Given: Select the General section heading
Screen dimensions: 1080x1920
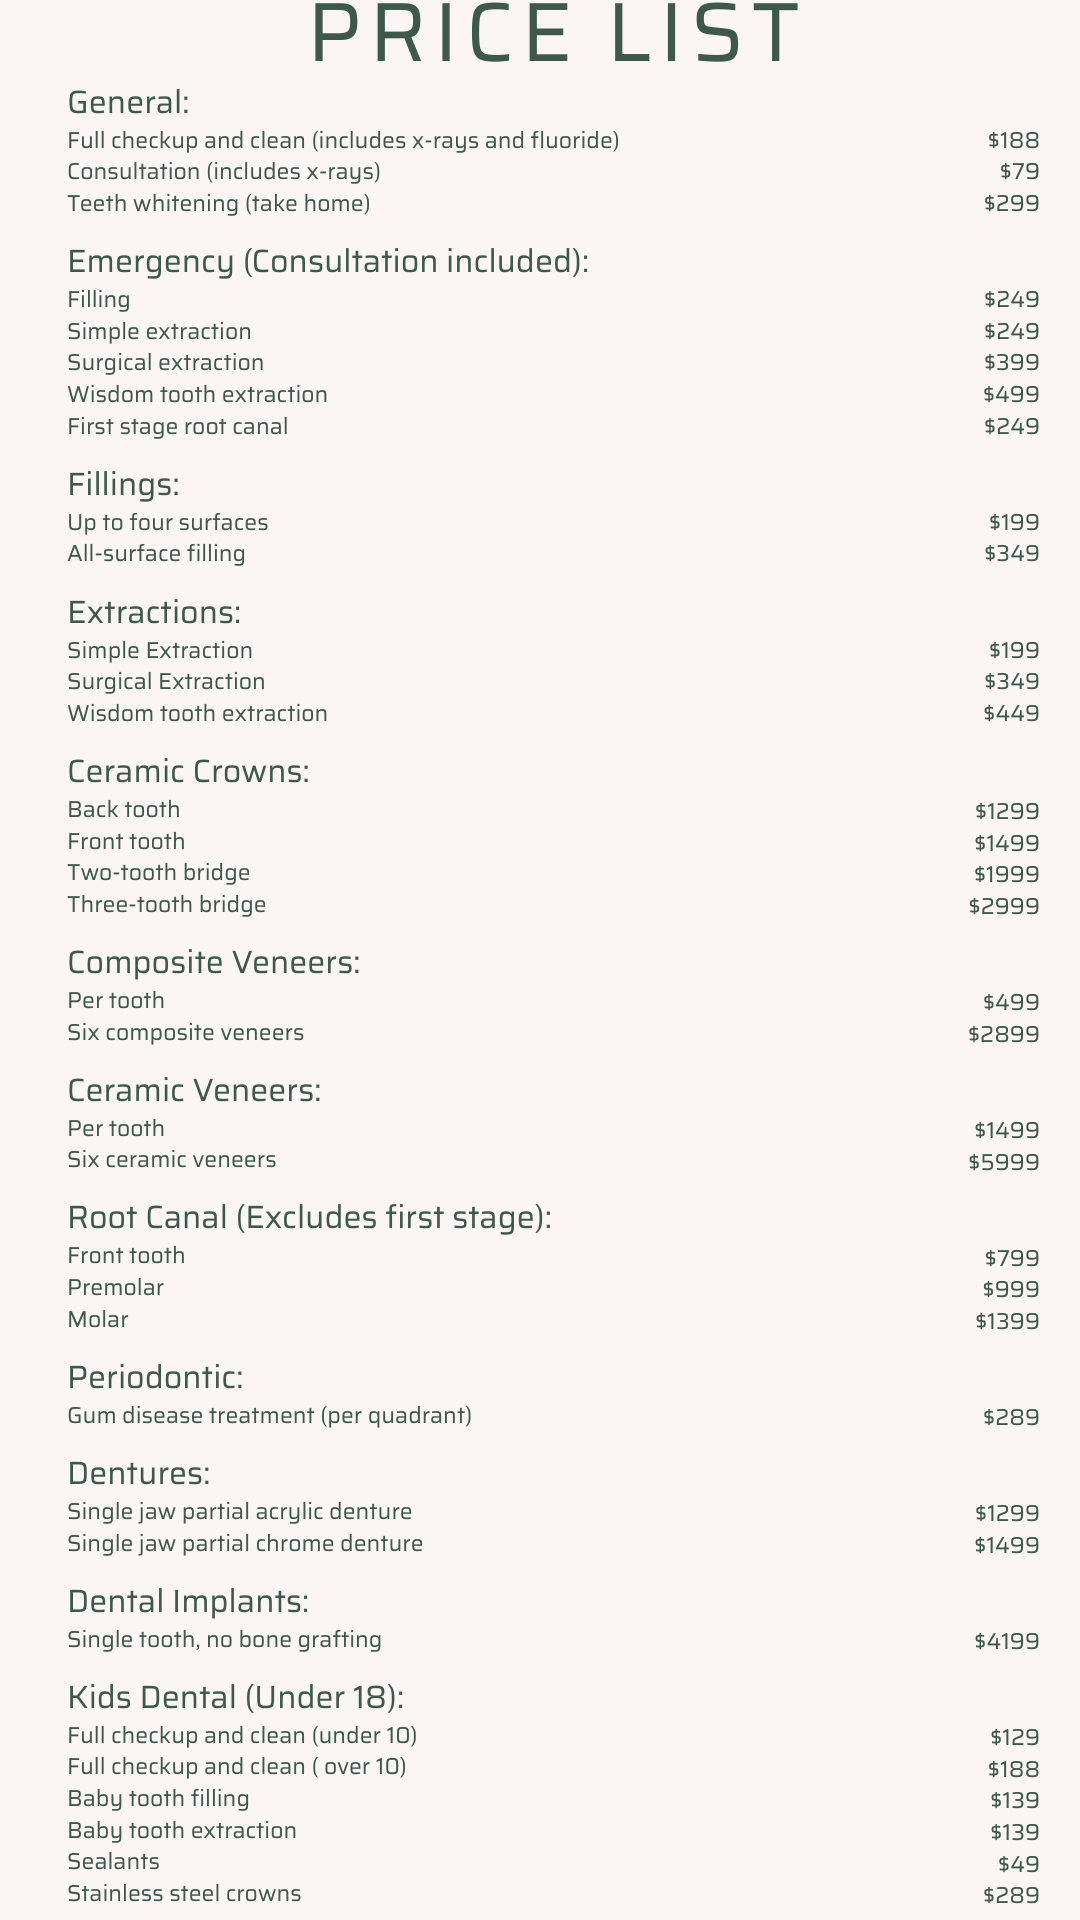Looking at the screenshot, I should (128, 102).
